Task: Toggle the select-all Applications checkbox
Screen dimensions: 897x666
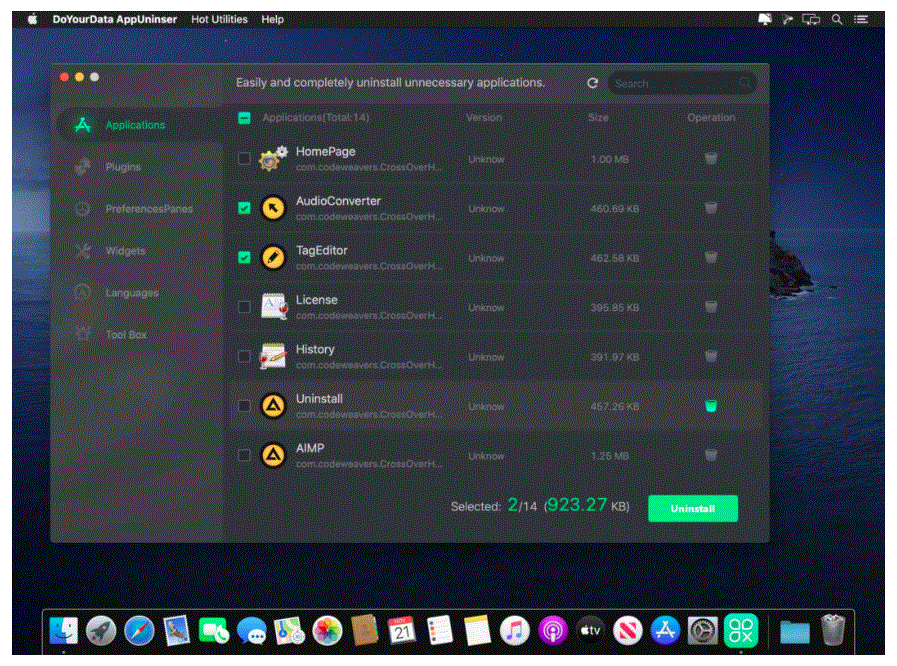Action: (244, 118)
